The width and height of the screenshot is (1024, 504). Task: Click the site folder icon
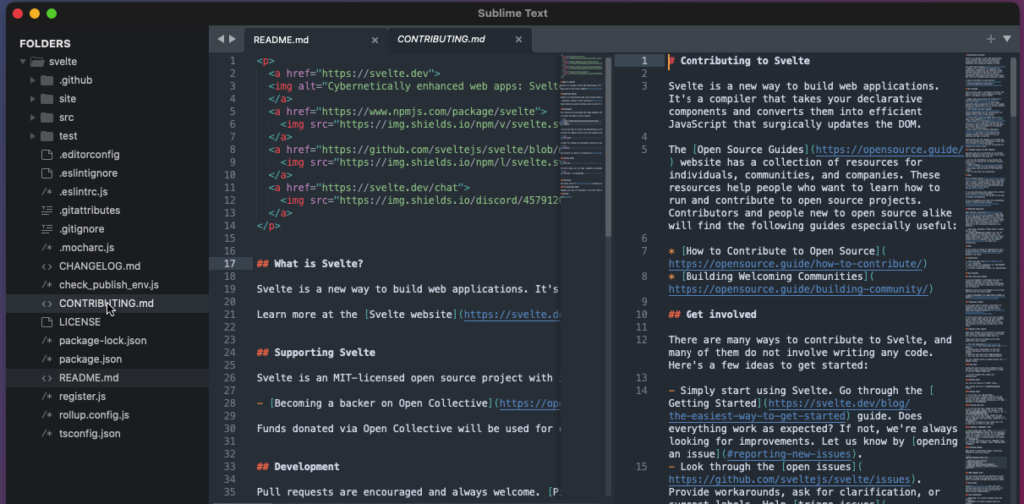pyautogui.click(x=47, y=99)
